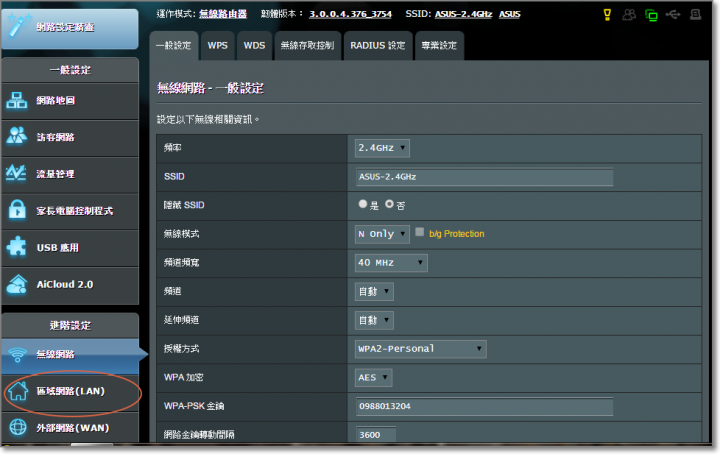Click the 無線路由器 operation mode link
This screenshot has height=454, width=720.
point(223,14)
